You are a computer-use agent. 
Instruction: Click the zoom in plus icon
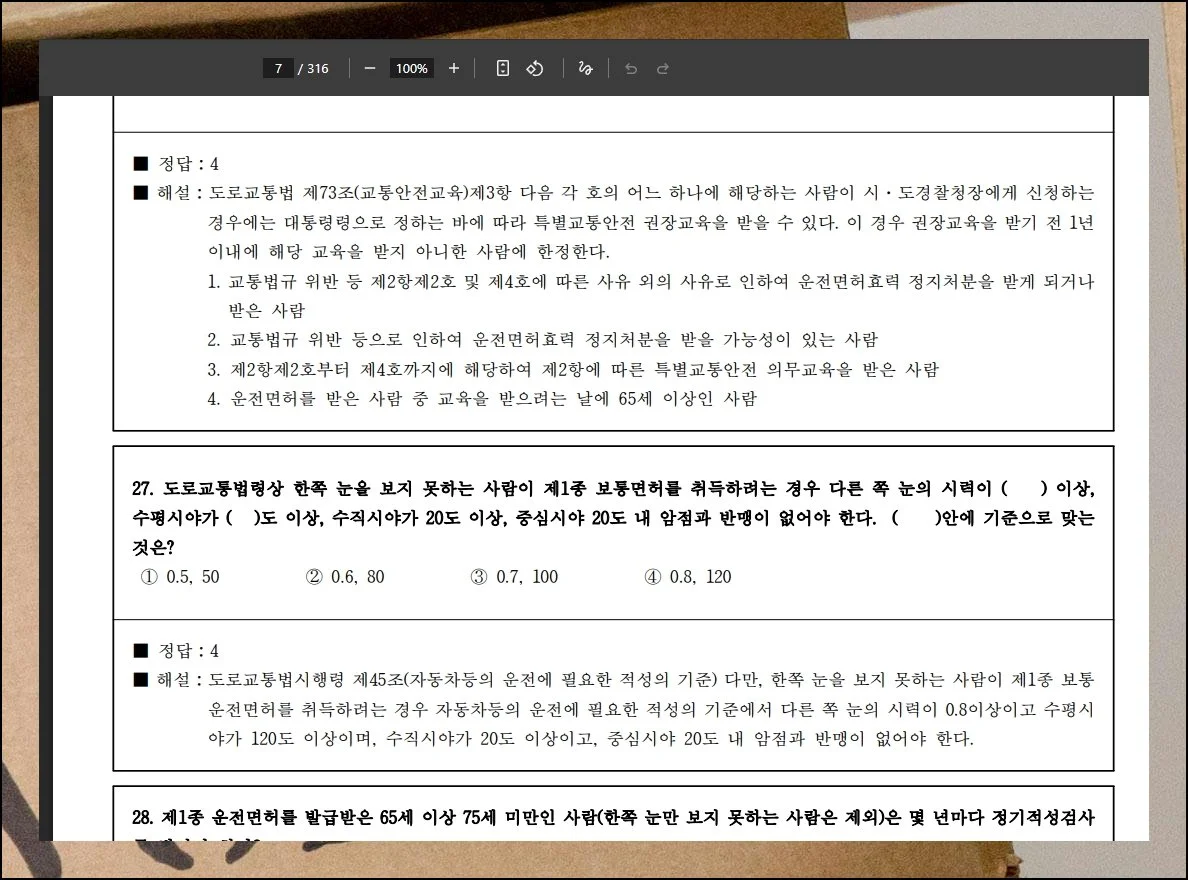click(x=454, y=68)
